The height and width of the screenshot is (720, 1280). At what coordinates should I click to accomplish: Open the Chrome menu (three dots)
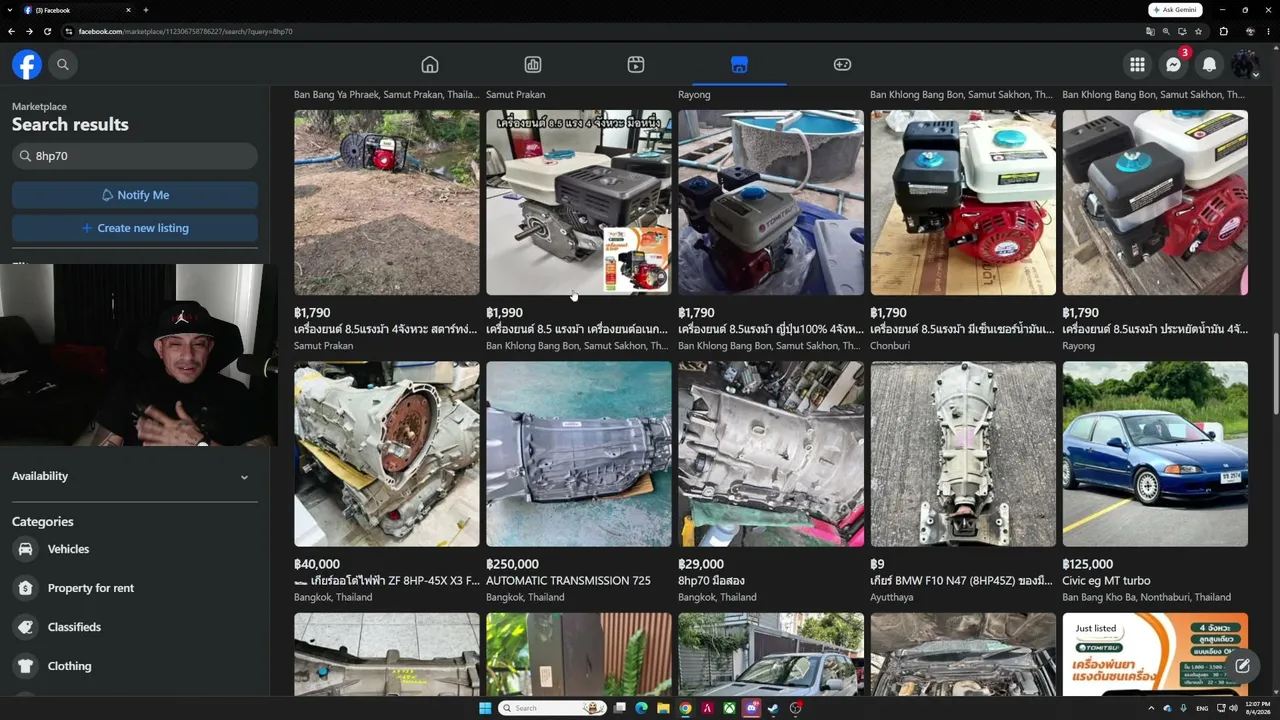coord(1267,31)
